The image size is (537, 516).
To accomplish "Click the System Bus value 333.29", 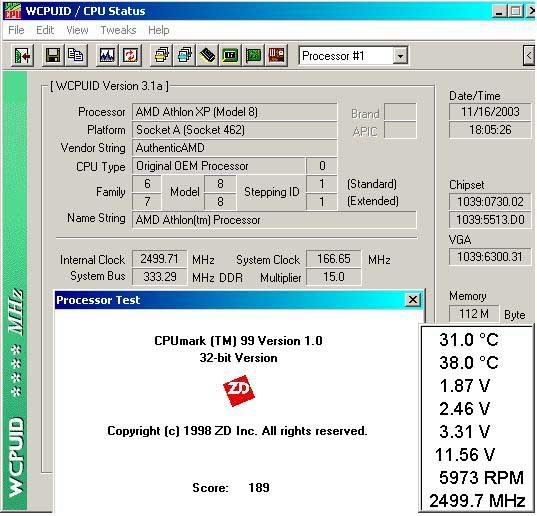I will pyautogui.click(x=160, y=277).
